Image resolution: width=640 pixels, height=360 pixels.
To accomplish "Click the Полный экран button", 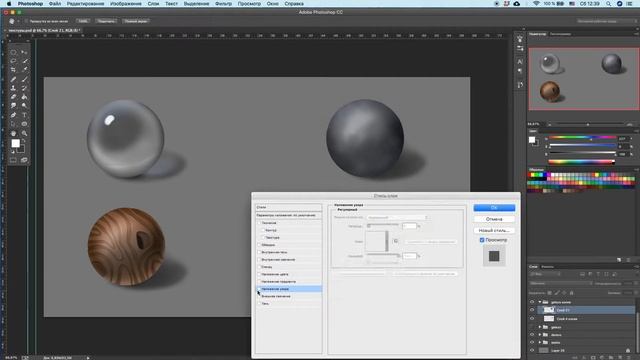I will (136, 21).
